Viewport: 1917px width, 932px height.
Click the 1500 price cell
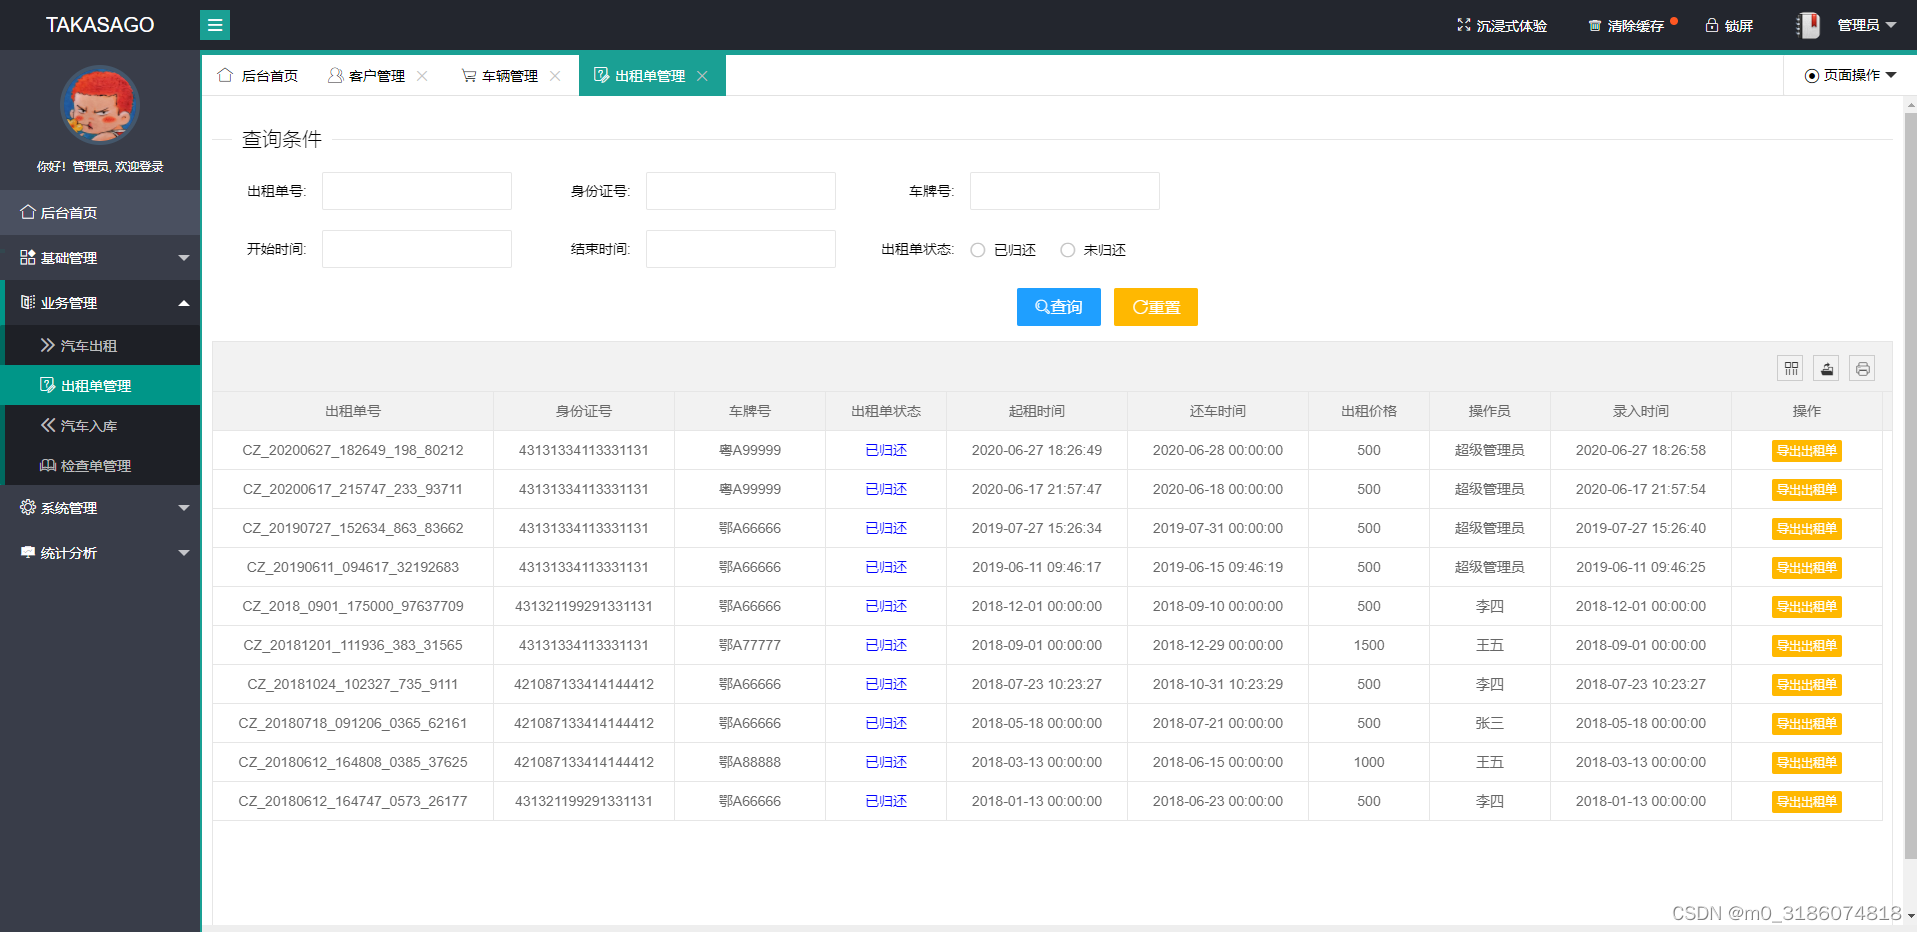point(1369,645)
